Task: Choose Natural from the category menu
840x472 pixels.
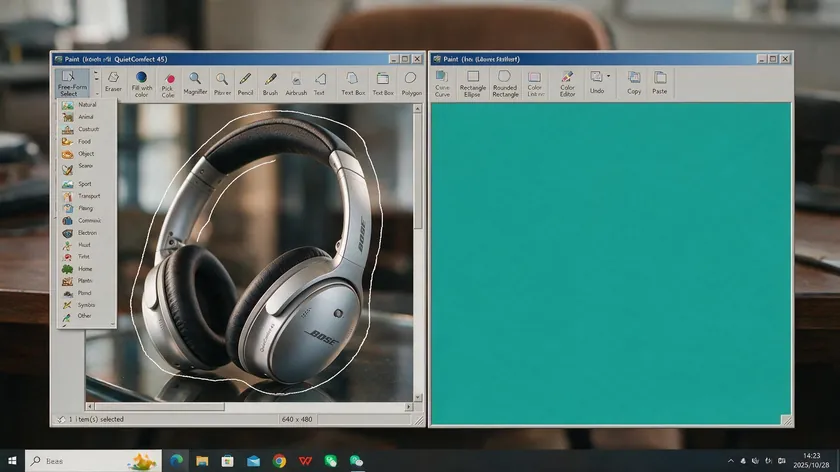Action: point(86,105)
